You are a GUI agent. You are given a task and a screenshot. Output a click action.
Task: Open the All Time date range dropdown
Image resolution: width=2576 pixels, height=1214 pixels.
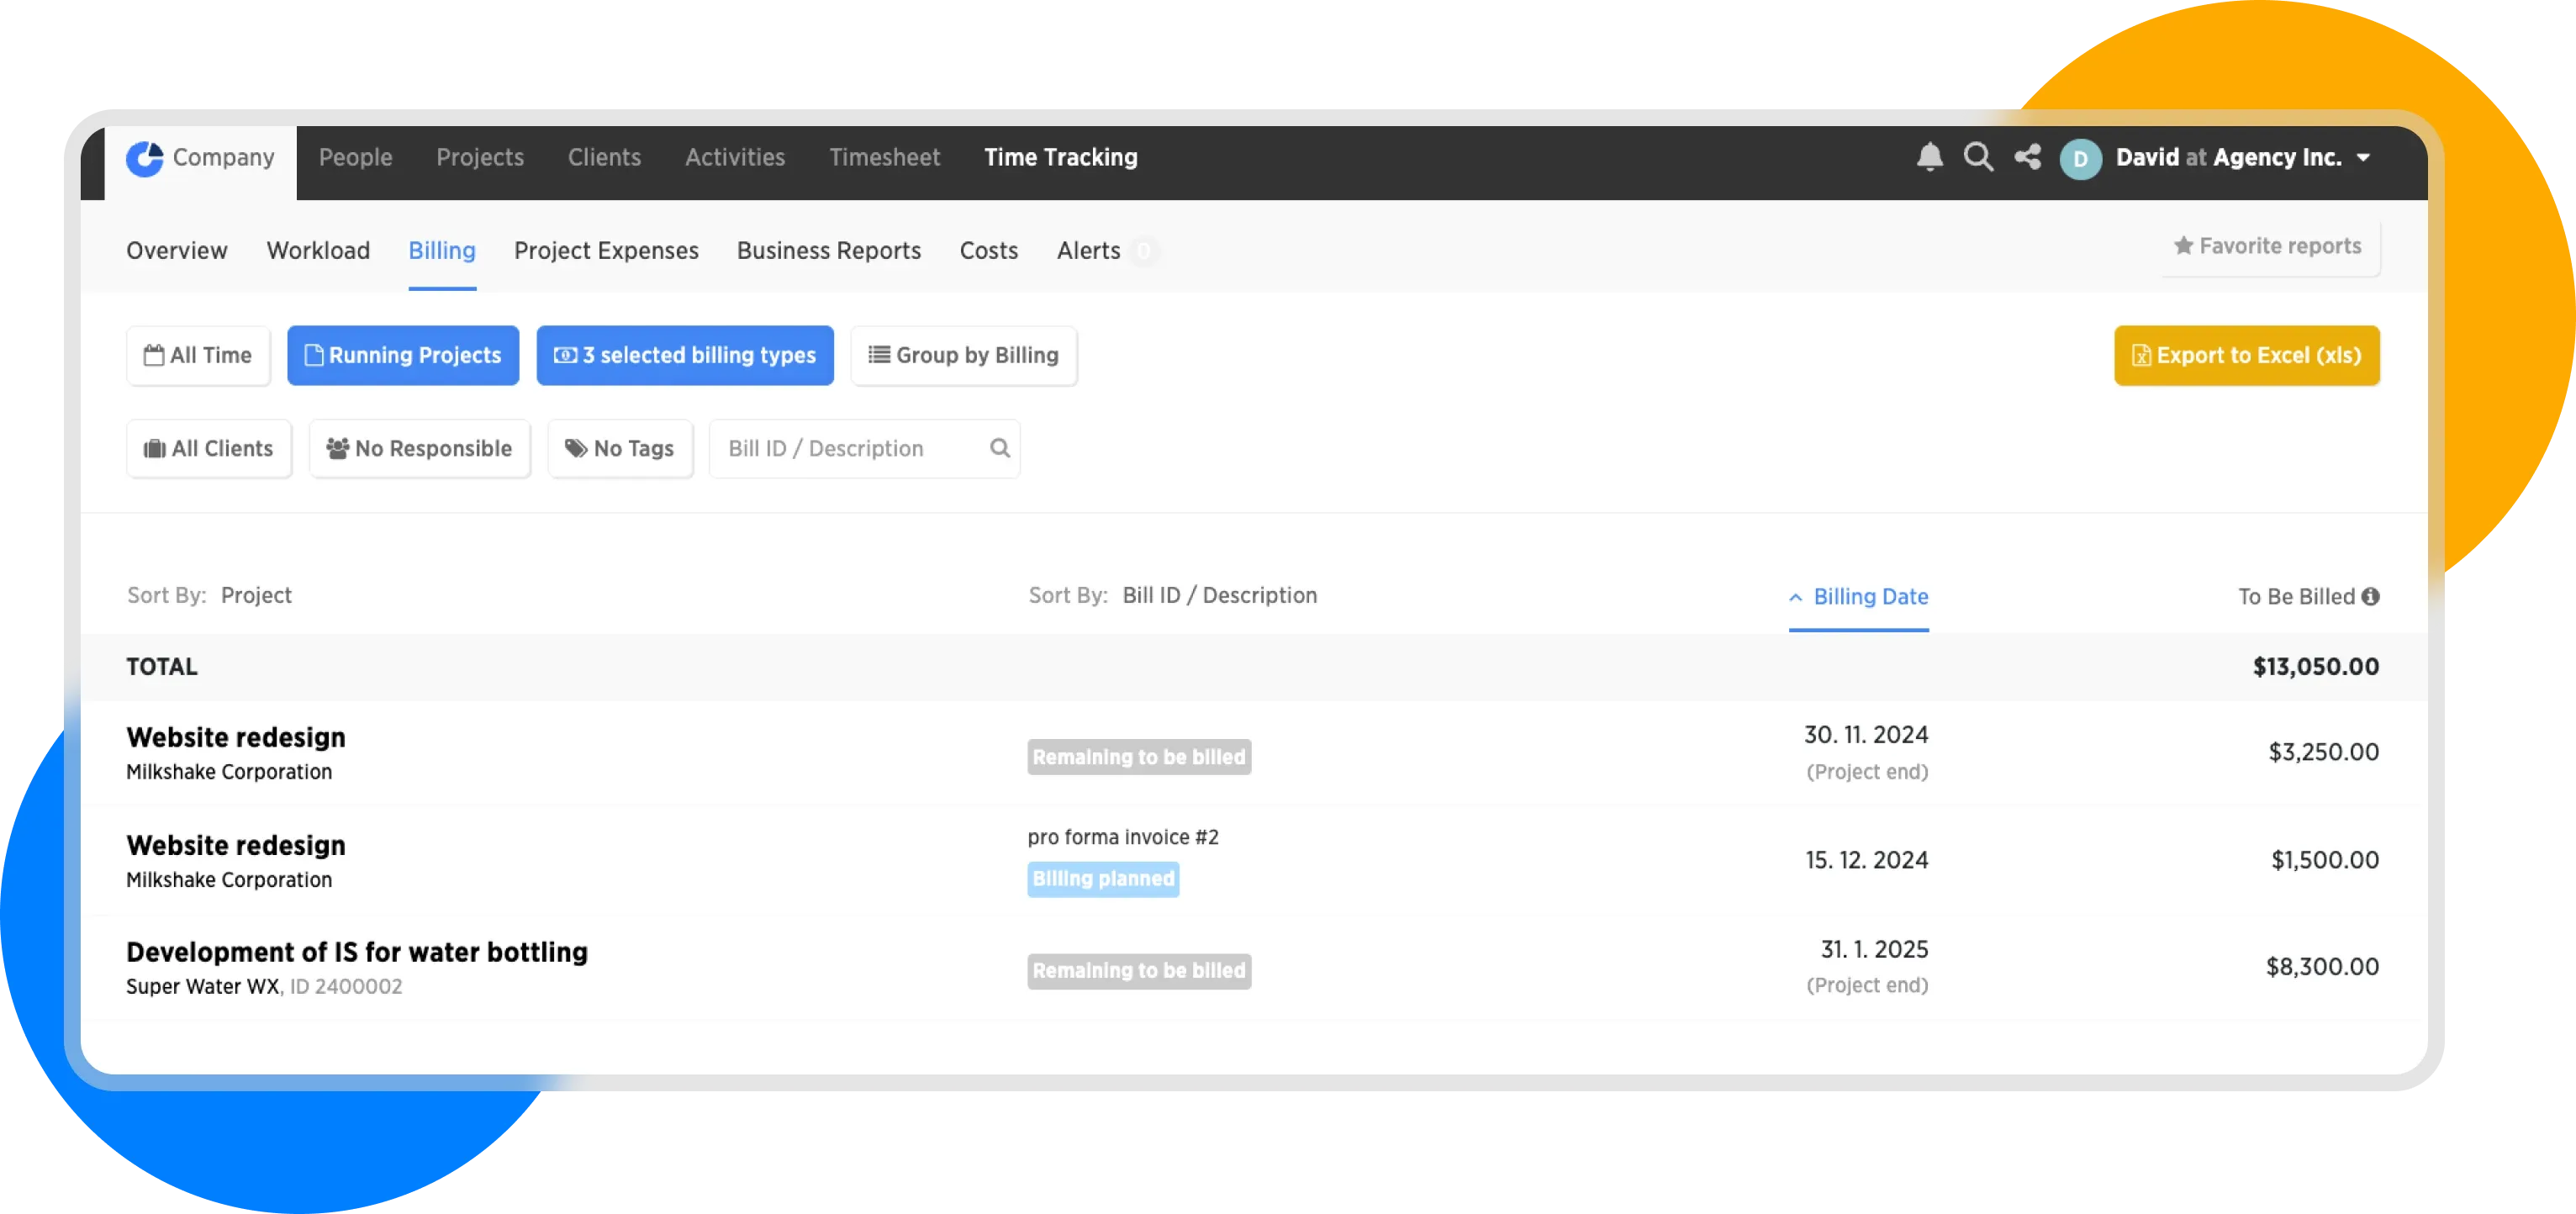tap(198, 355)
